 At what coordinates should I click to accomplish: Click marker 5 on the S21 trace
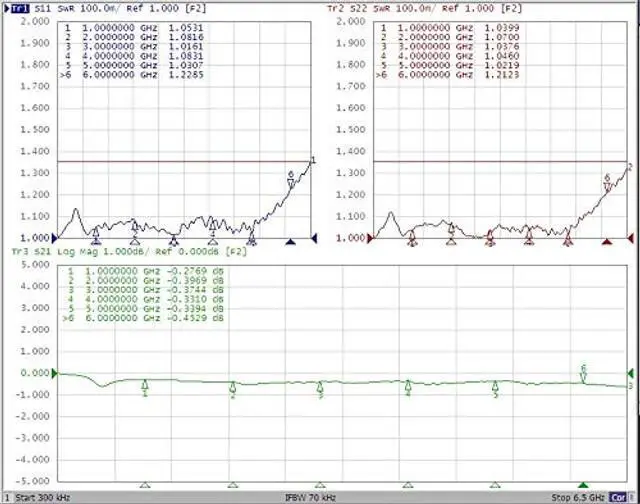495,387
